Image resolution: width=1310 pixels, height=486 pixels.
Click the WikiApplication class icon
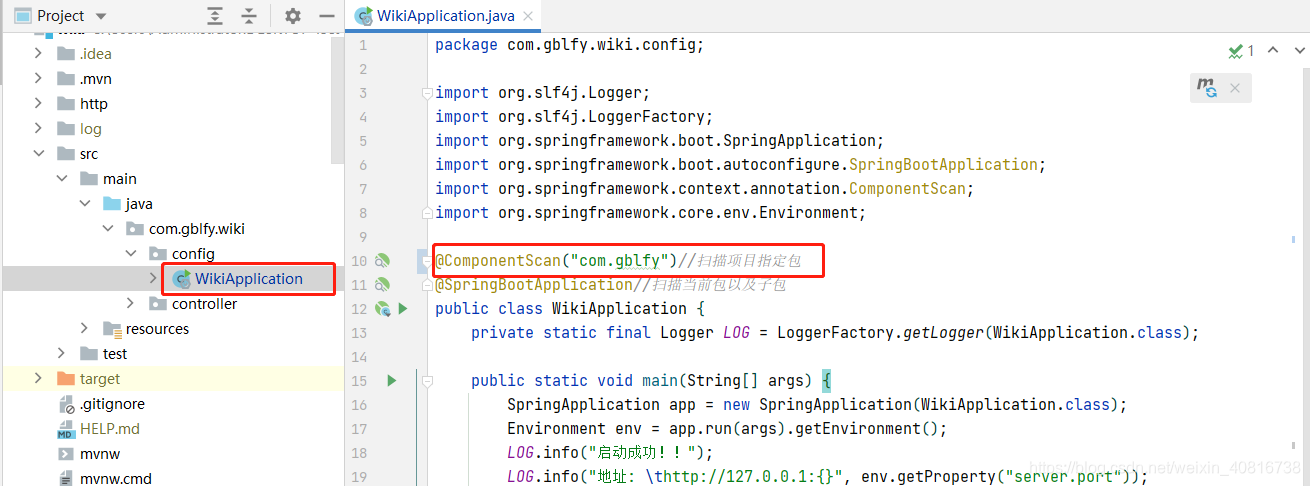point(181,279)
